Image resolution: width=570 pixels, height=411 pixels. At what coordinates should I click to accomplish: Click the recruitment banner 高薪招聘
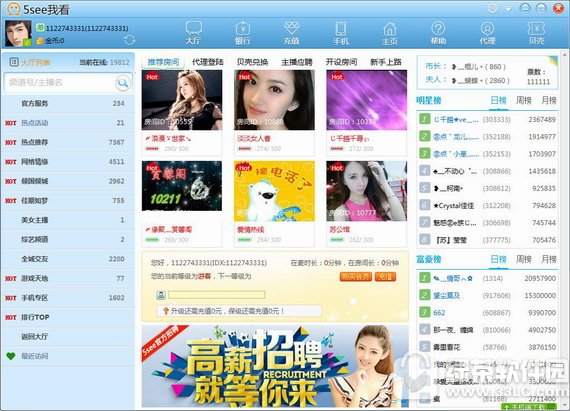tap(275, 366)
